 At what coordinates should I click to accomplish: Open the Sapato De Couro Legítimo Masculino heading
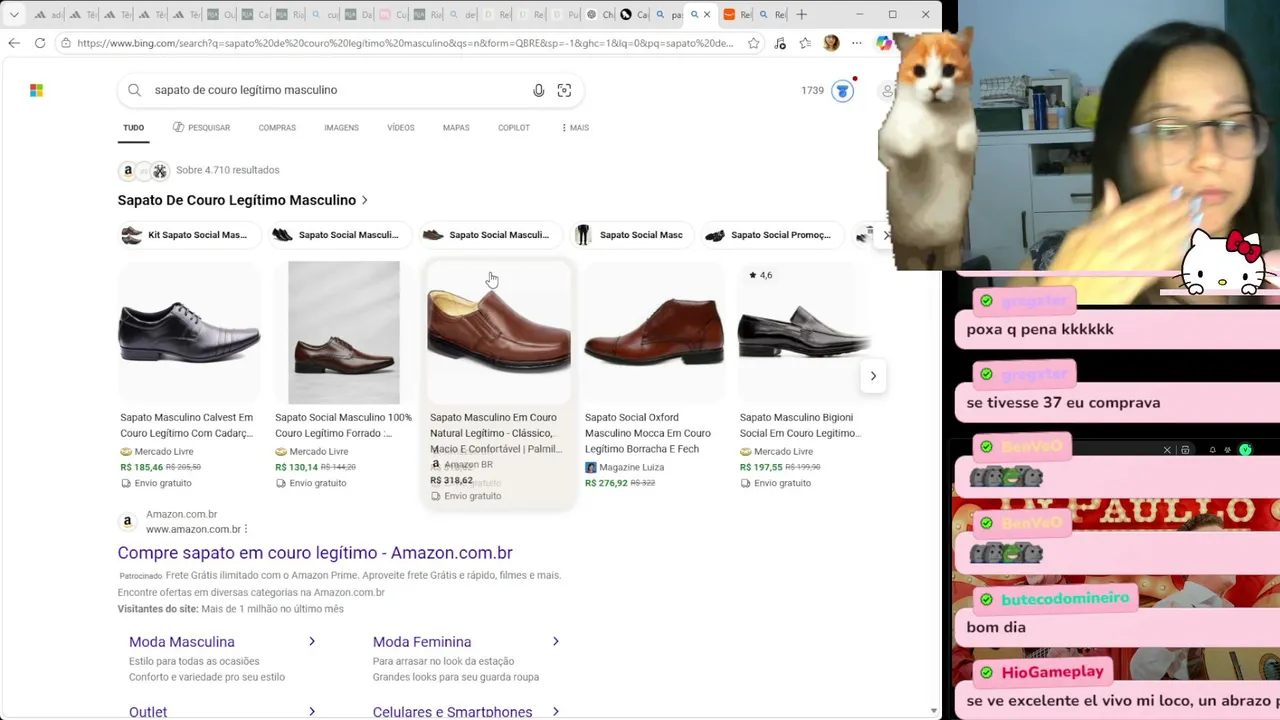pos(243,200)
